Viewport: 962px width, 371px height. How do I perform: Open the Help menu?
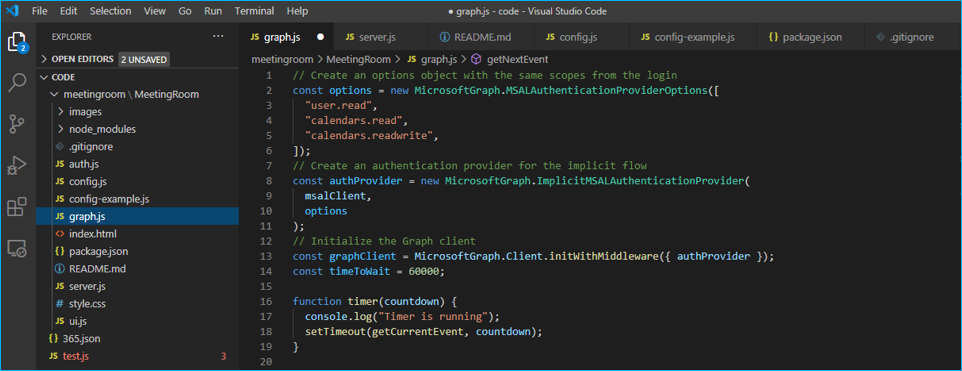(298, 11)
